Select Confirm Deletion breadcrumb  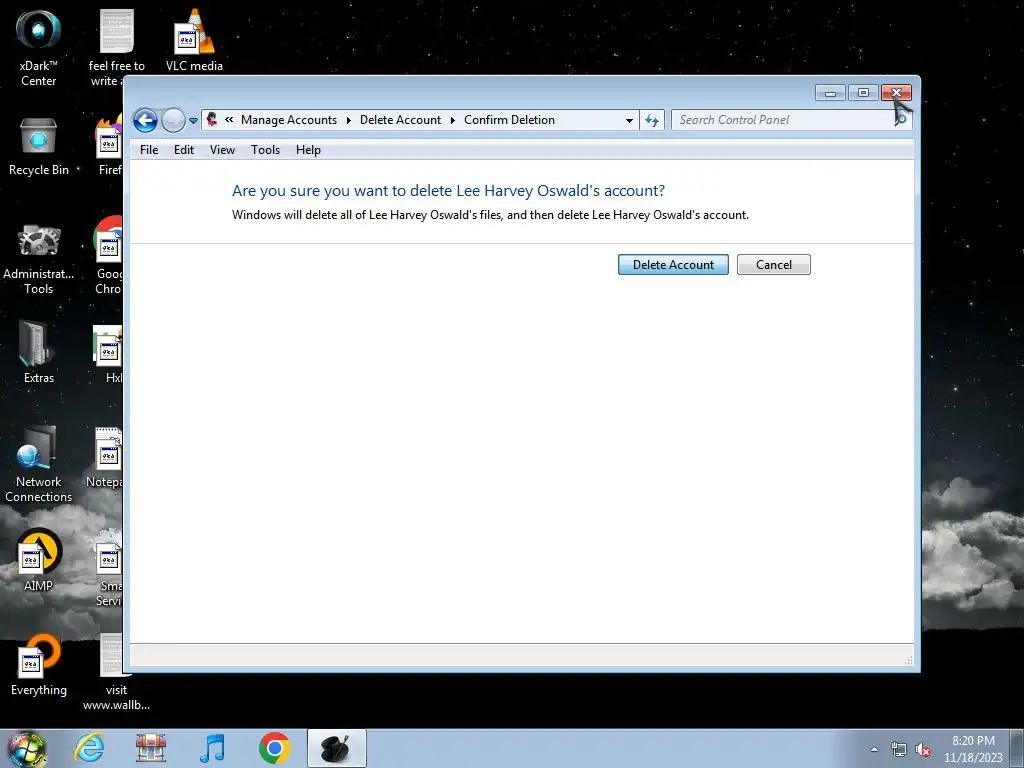[509, 120]
